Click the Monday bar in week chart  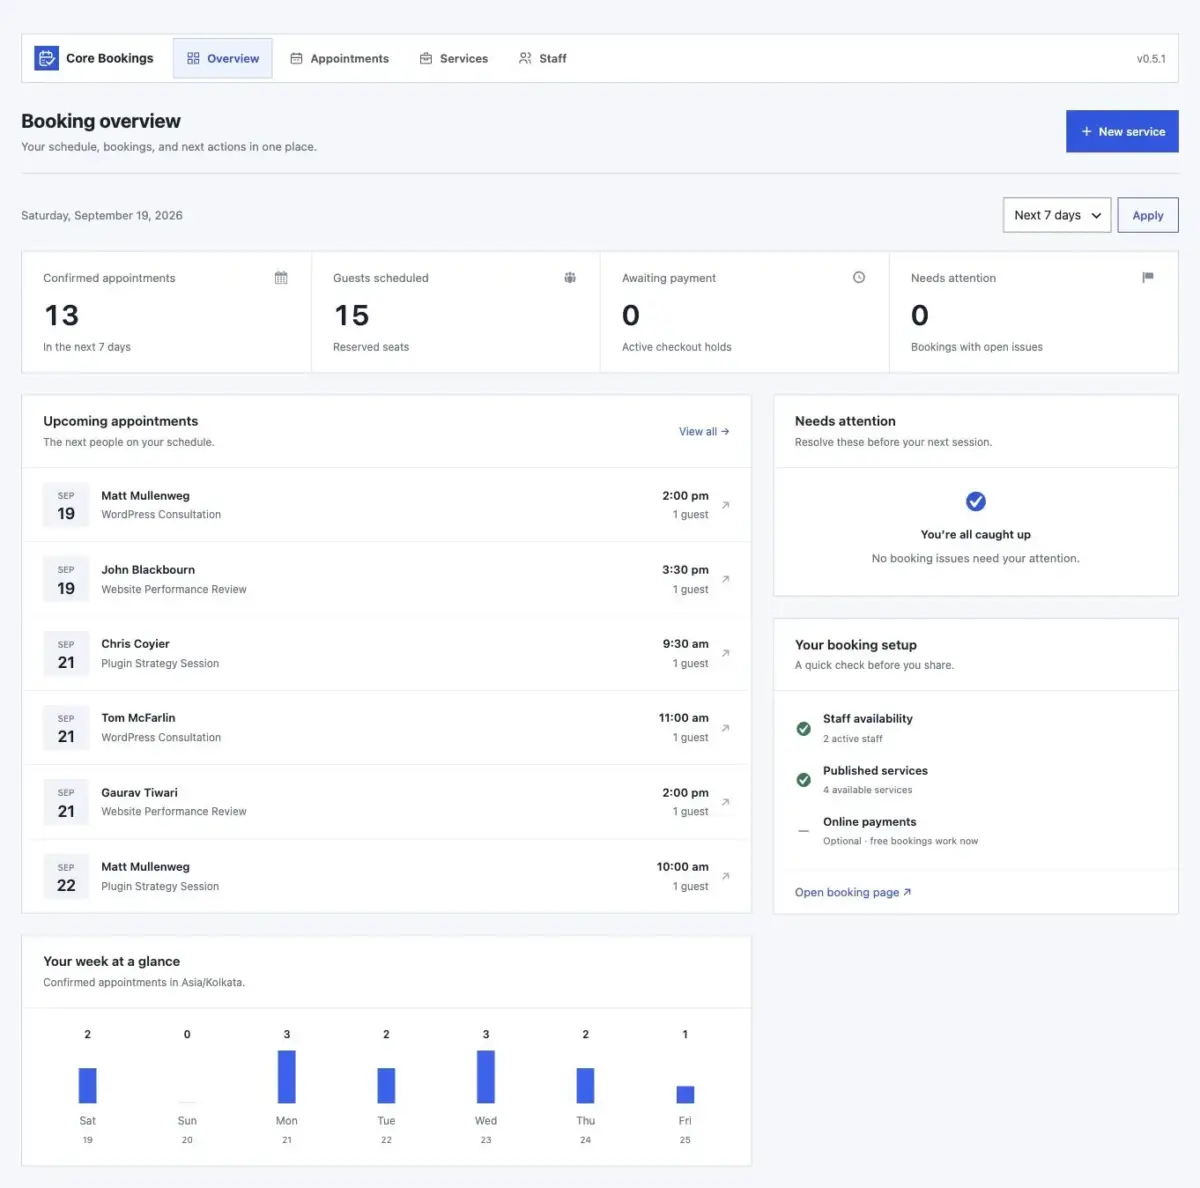click(x=287, y=1077)
